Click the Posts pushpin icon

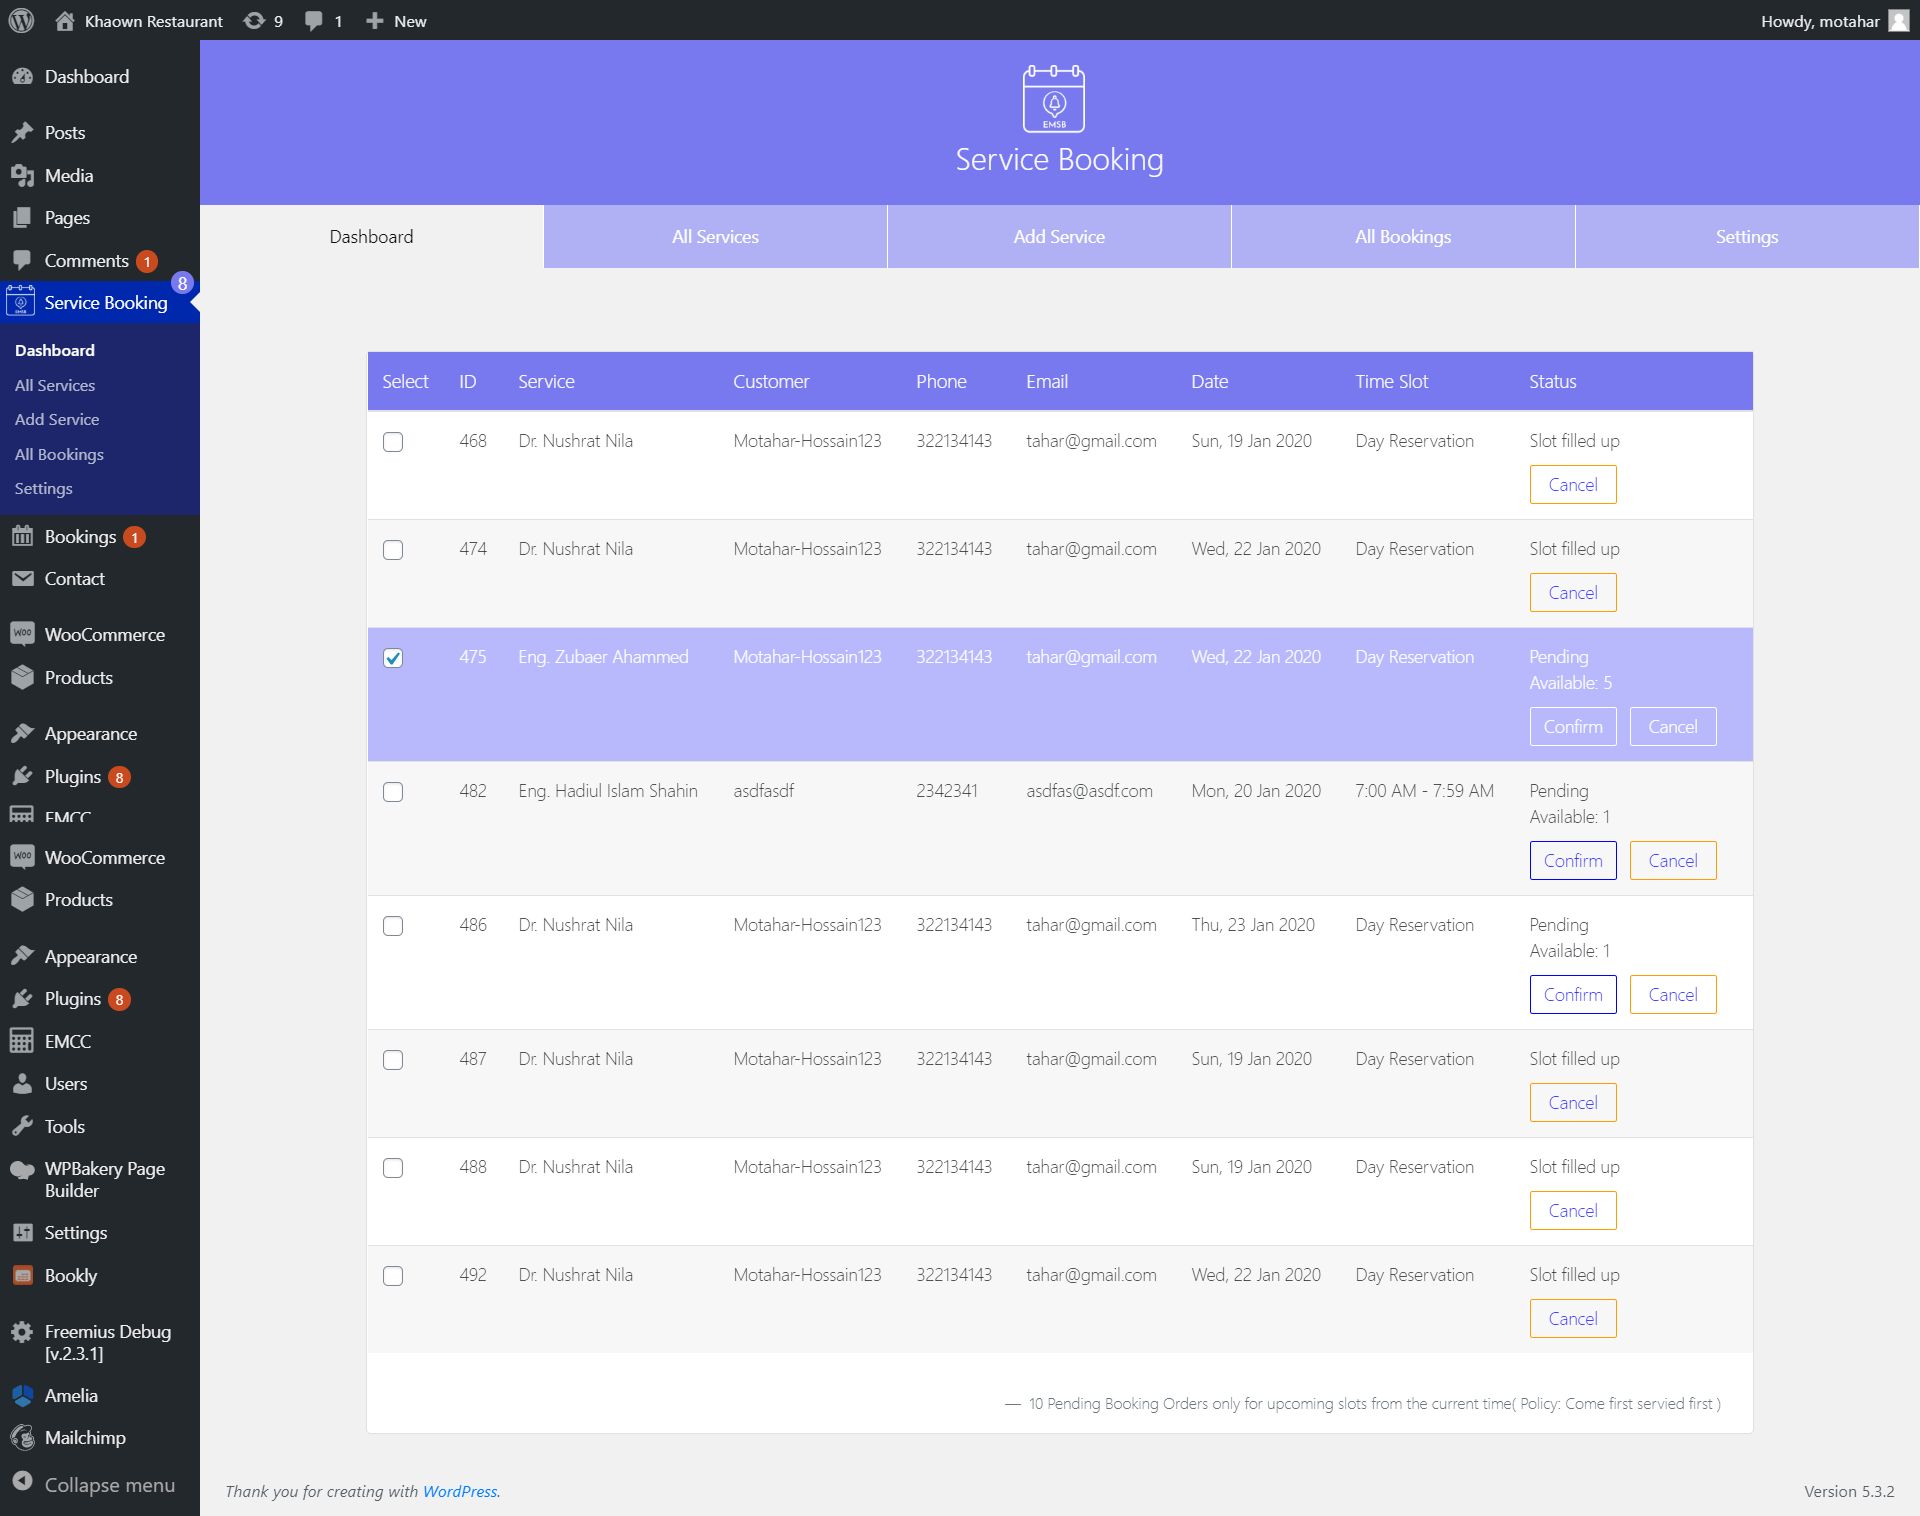coord(22,133)
